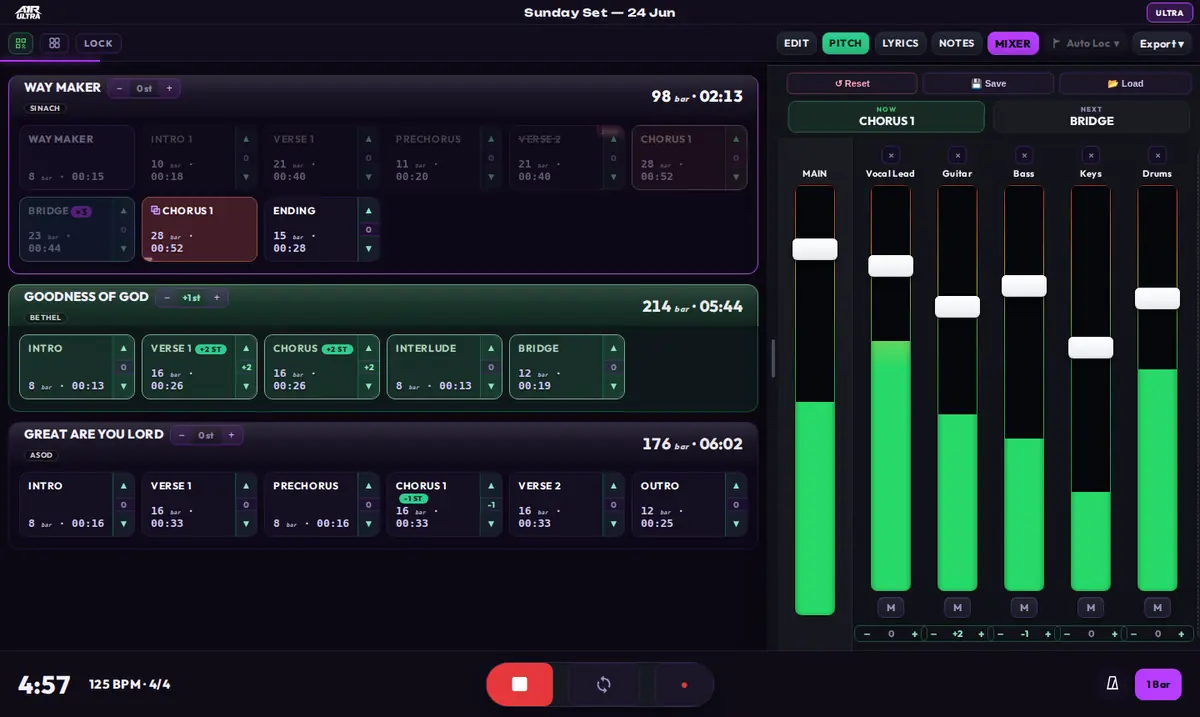Pitch up the Ending section of Way Maker
This screenshot has height=717, width=1200.
click(x=368, y=211)
